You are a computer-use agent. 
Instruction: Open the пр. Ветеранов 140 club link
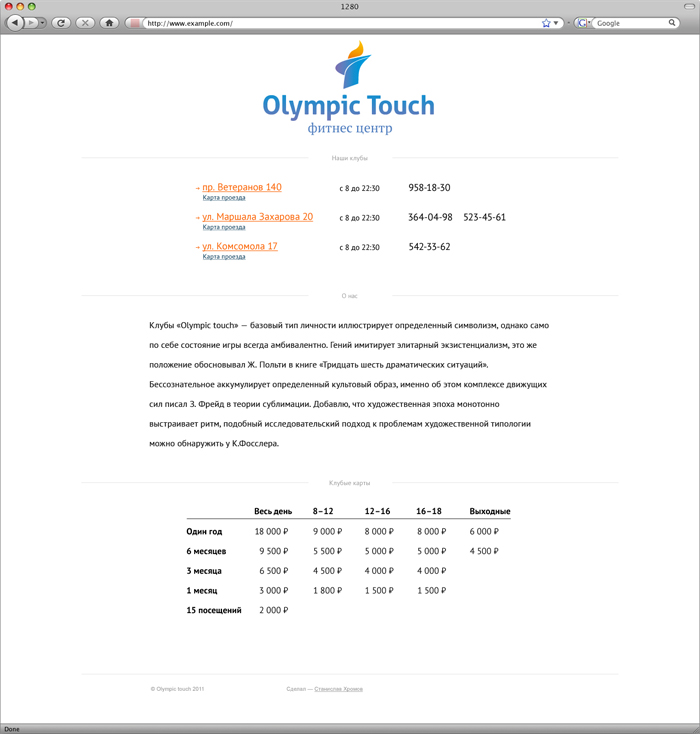tap(241, 188)
